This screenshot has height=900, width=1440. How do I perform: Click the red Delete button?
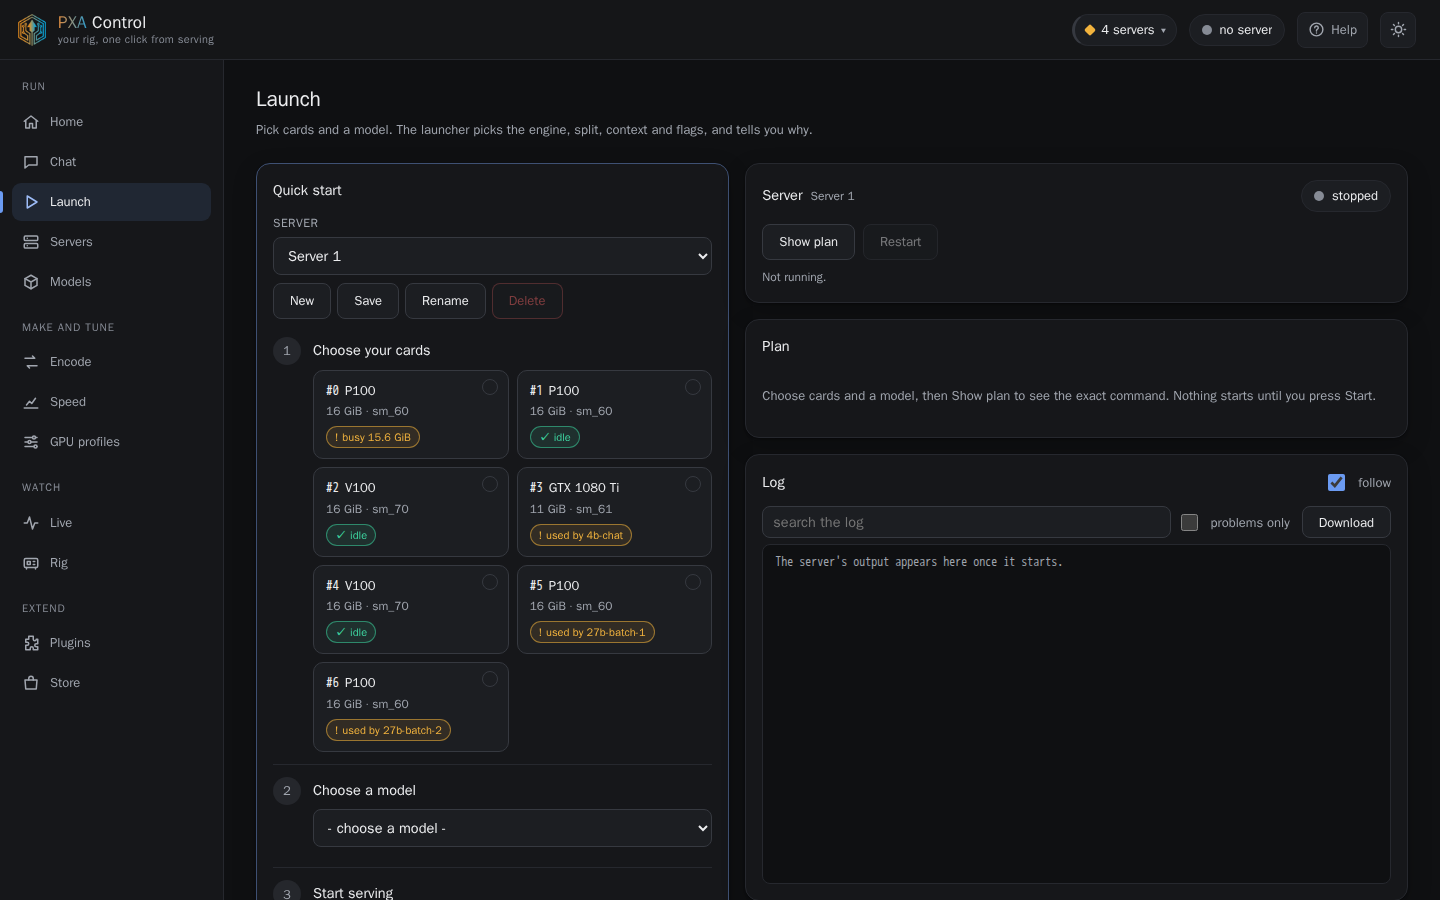tap(527, 301)
